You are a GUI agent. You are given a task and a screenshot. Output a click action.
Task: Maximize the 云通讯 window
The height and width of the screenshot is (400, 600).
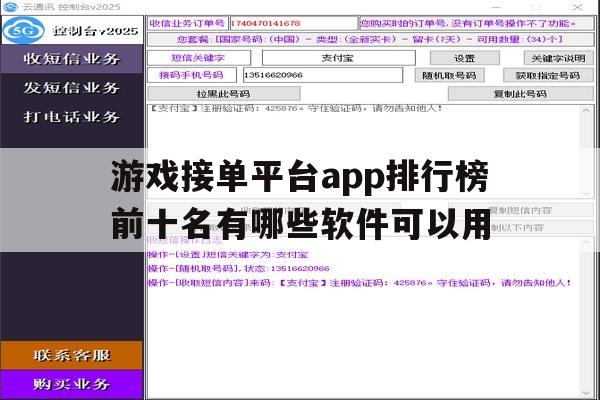click(537, 7)
